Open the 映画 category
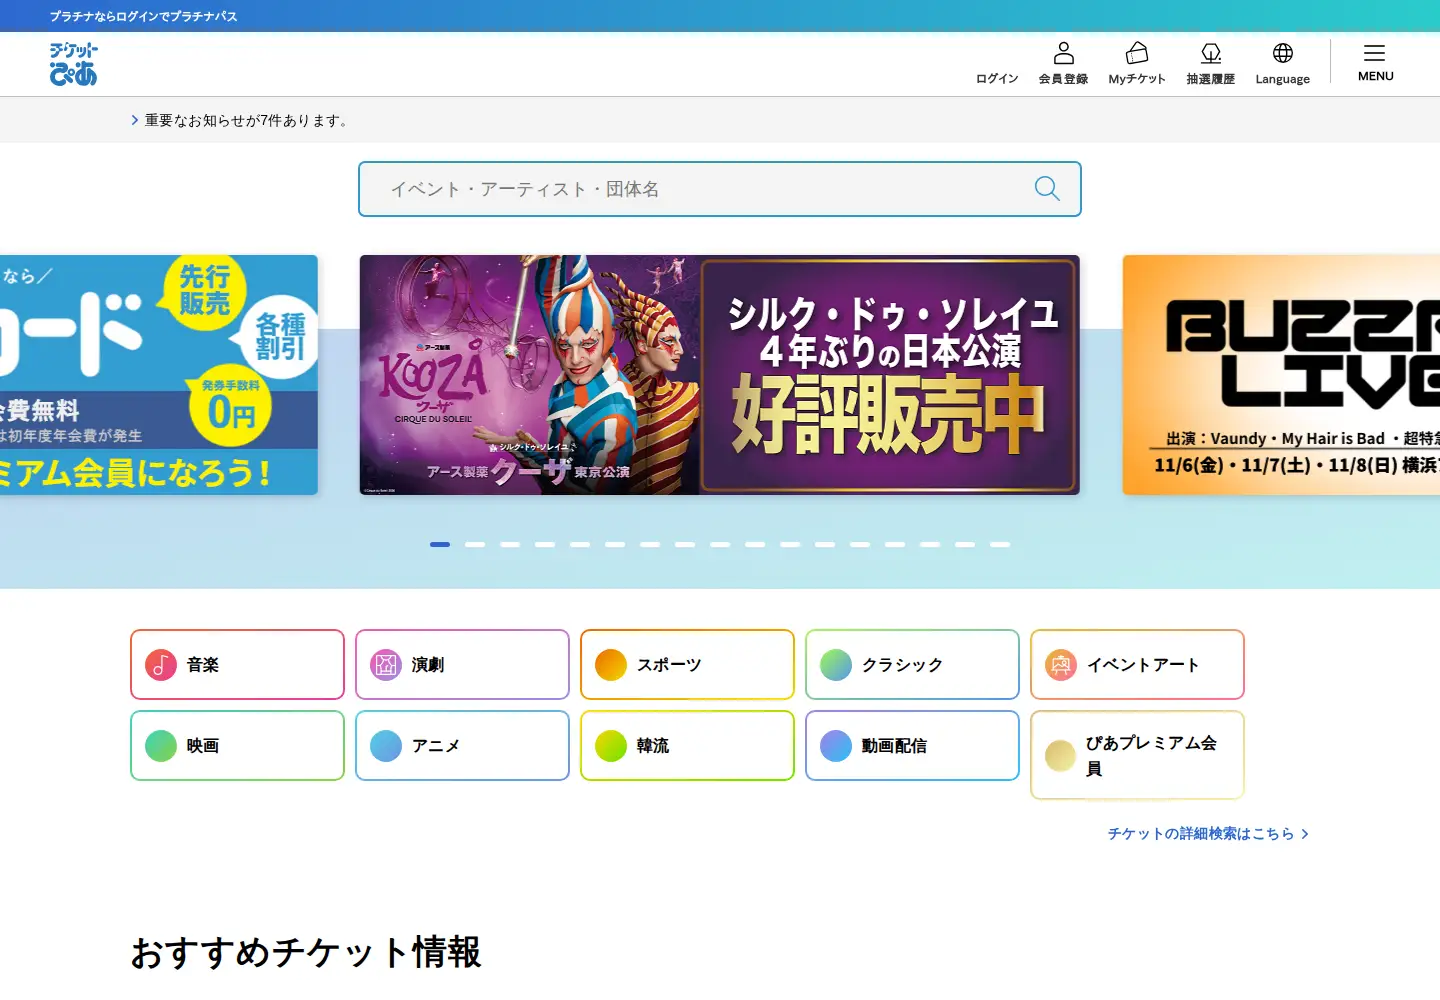The height and width of the screenshot is (1000, 1440). pos(237,746)
